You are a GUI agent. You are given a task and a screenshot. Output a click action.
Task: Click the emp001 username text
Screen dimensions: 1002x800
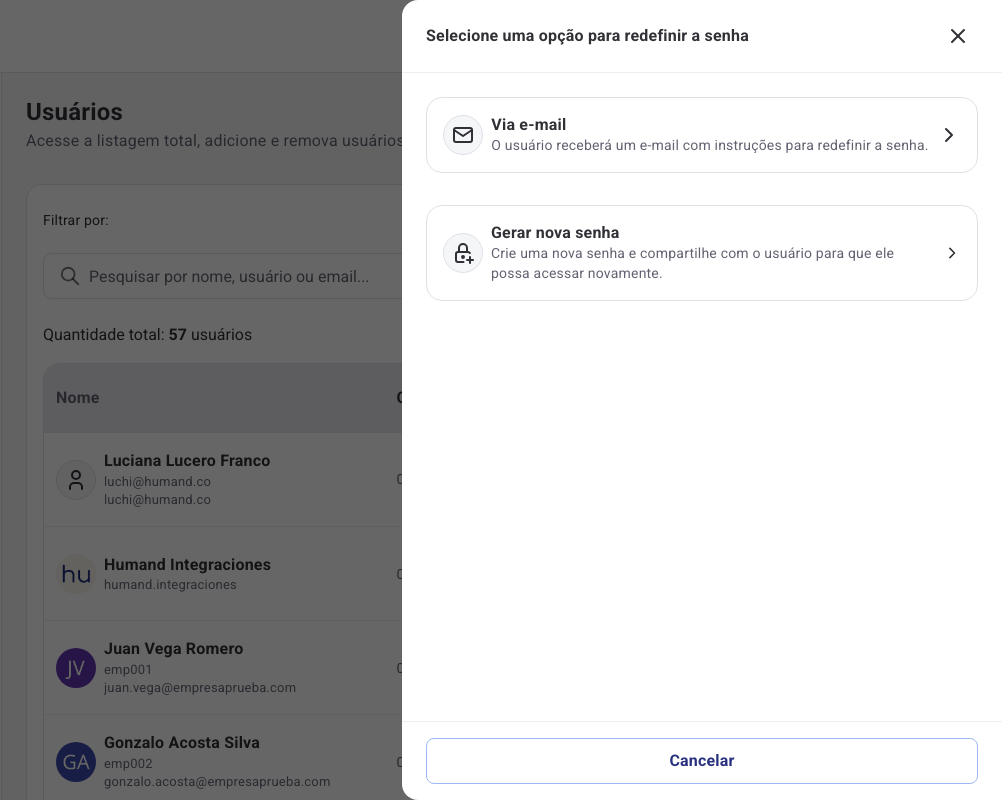(128, 670)
